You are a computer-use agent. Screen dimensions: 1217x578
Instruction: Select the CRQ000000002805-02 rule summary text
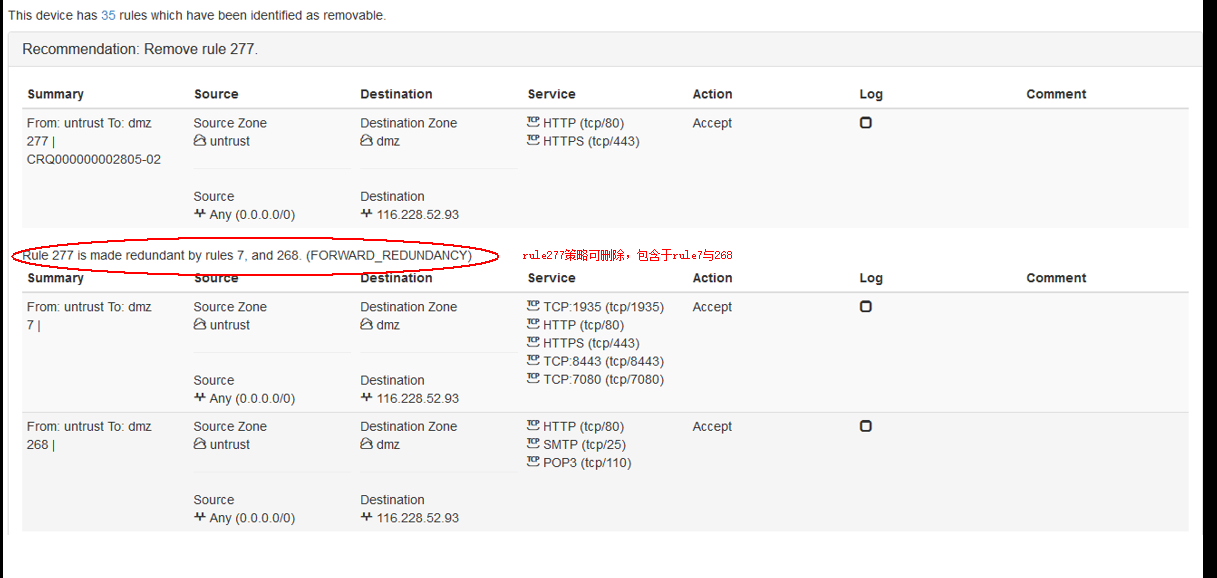coord(94,159)
